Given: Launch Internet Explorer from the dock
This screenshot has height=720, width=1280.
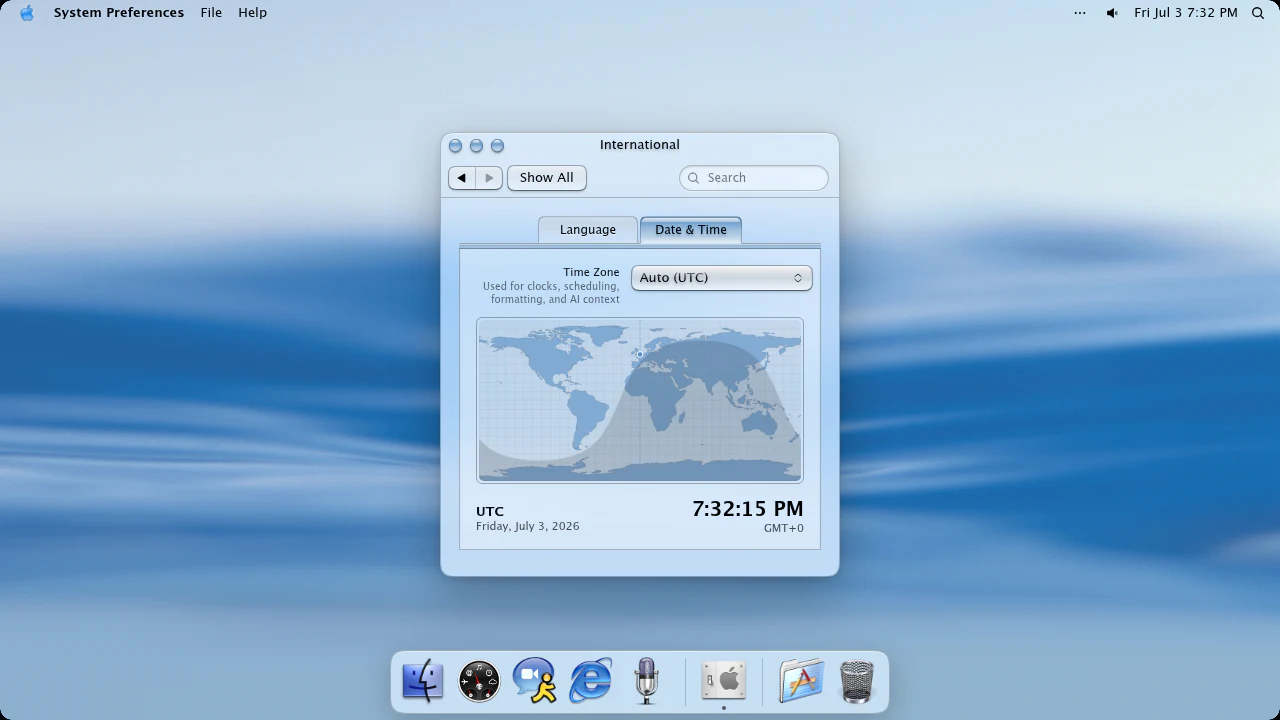Looking at the screenshot, I should tap(591, 681).
